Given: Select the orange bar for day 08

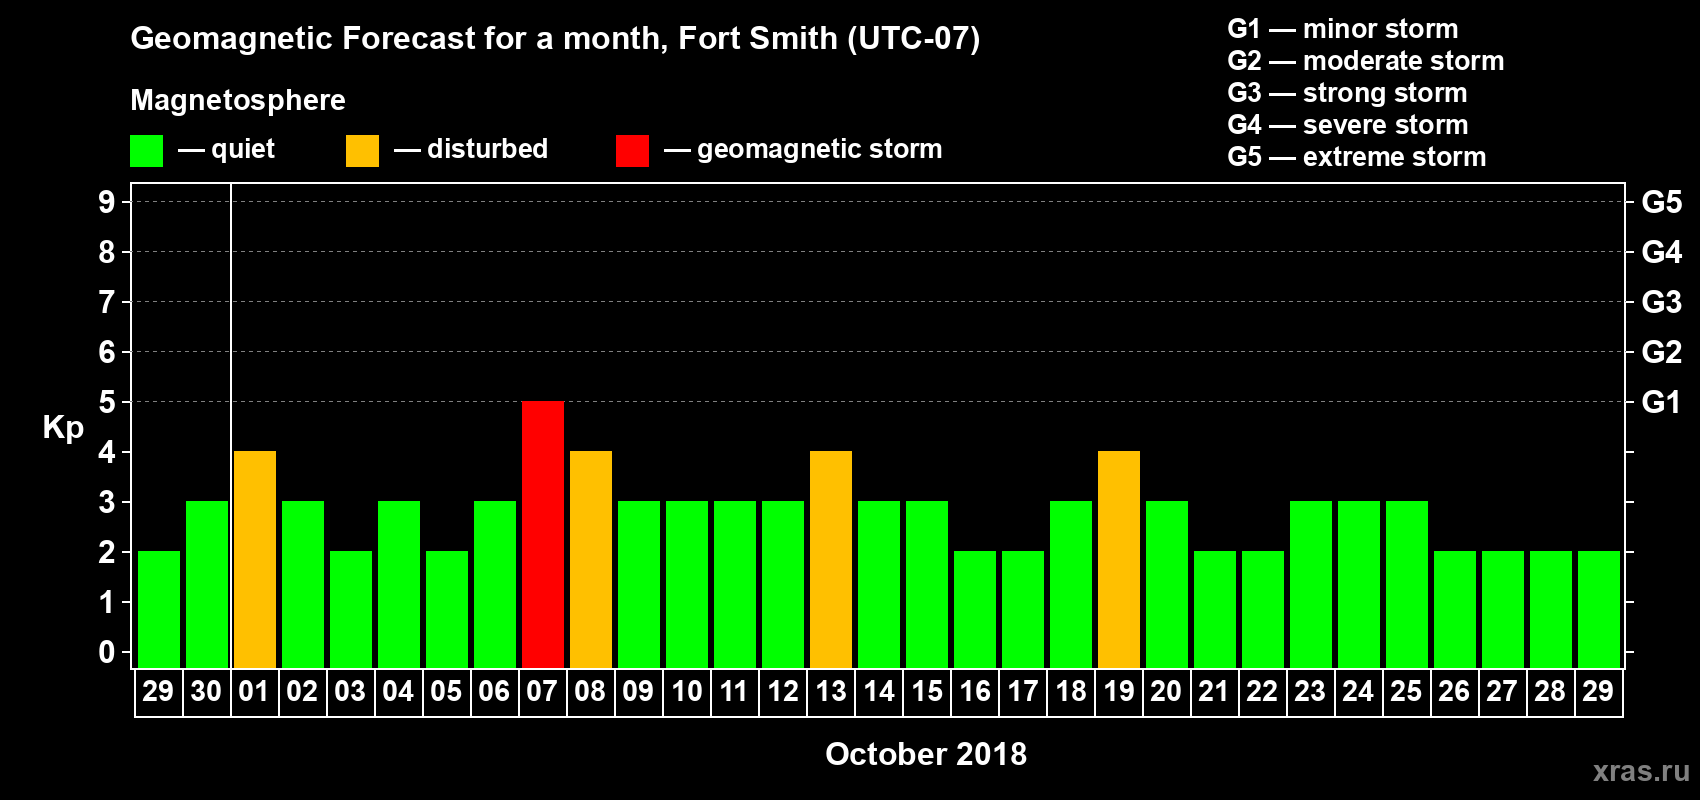Looking at the screenshot, I should (591, 560).
